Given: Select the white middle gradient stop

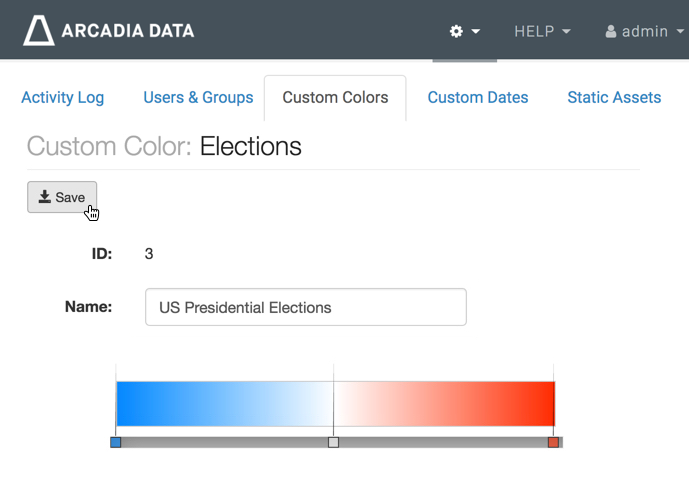Looking at the screenshot, I should click(334, 442).
